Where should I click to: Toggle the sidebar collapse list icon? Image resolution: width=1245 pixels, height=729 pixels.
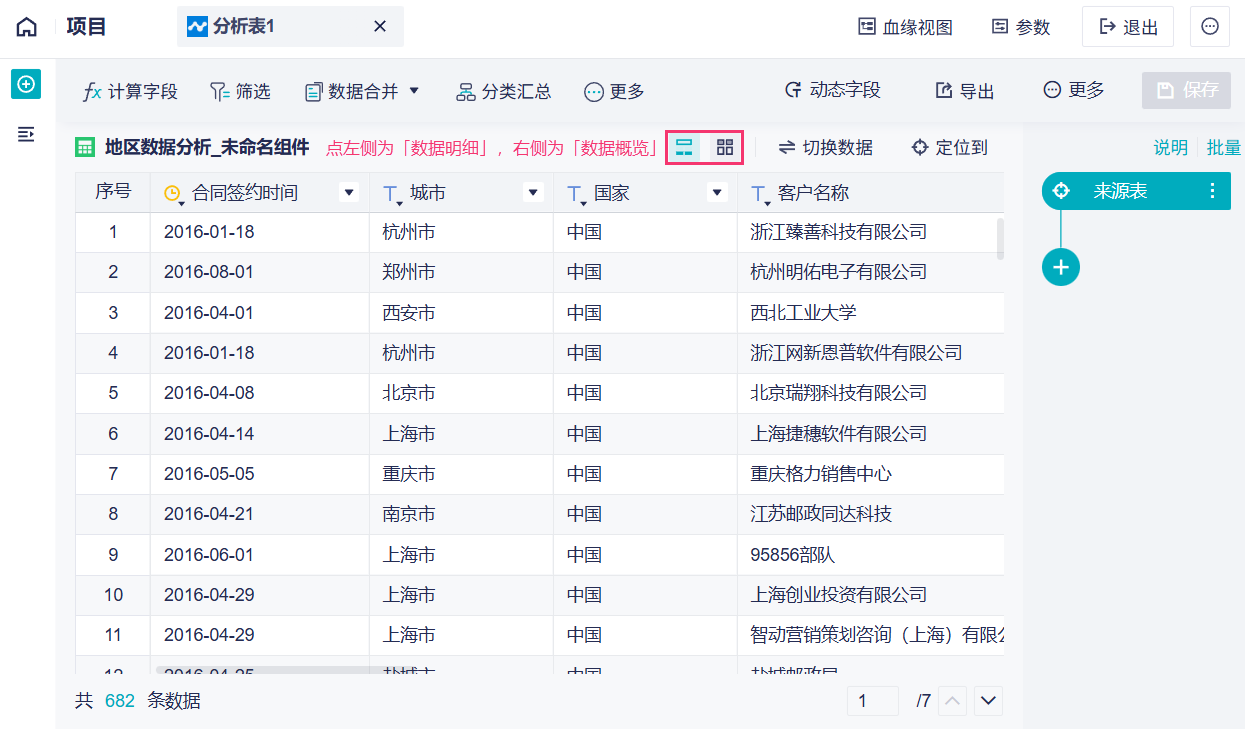(x=27, y=134)
